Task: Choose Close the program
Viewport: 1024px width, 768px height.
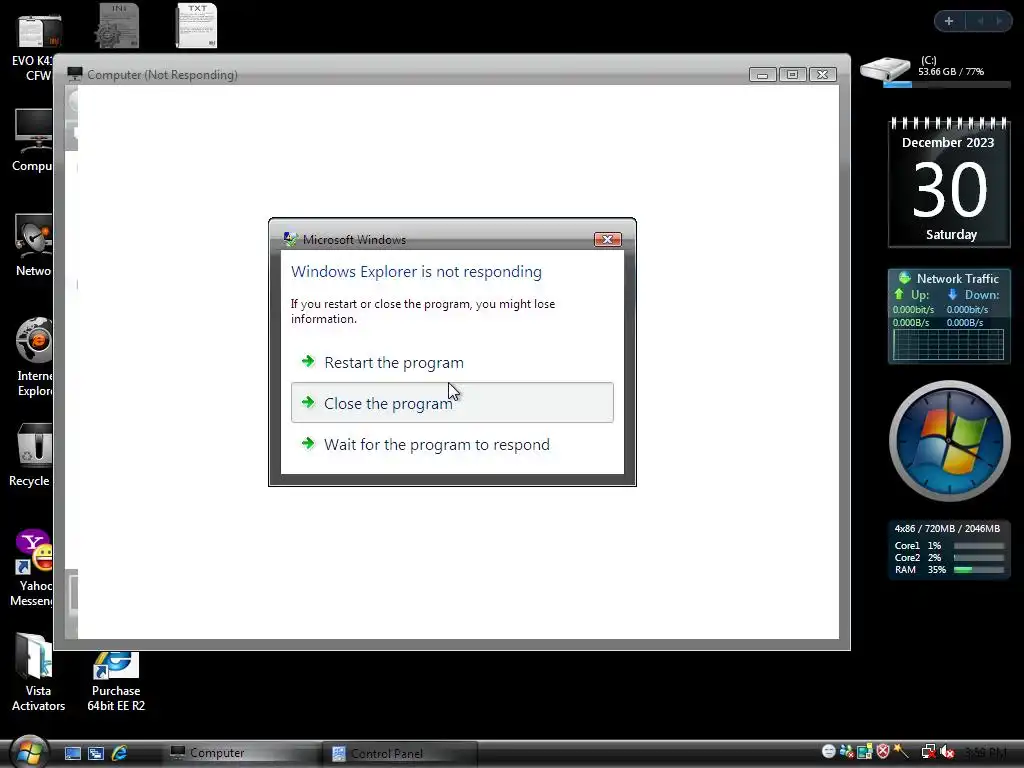Action: coord(452,403)
